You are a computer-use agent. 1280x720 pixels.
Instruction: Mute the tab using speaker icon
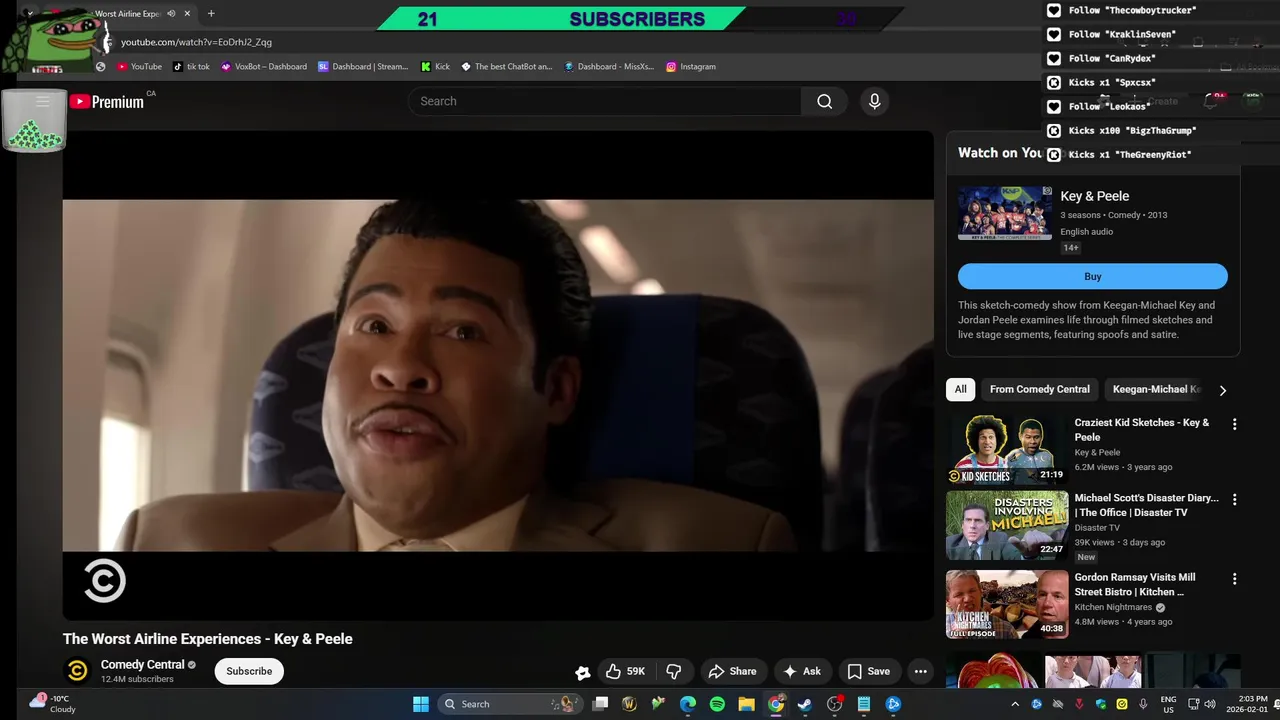point(171,14)
